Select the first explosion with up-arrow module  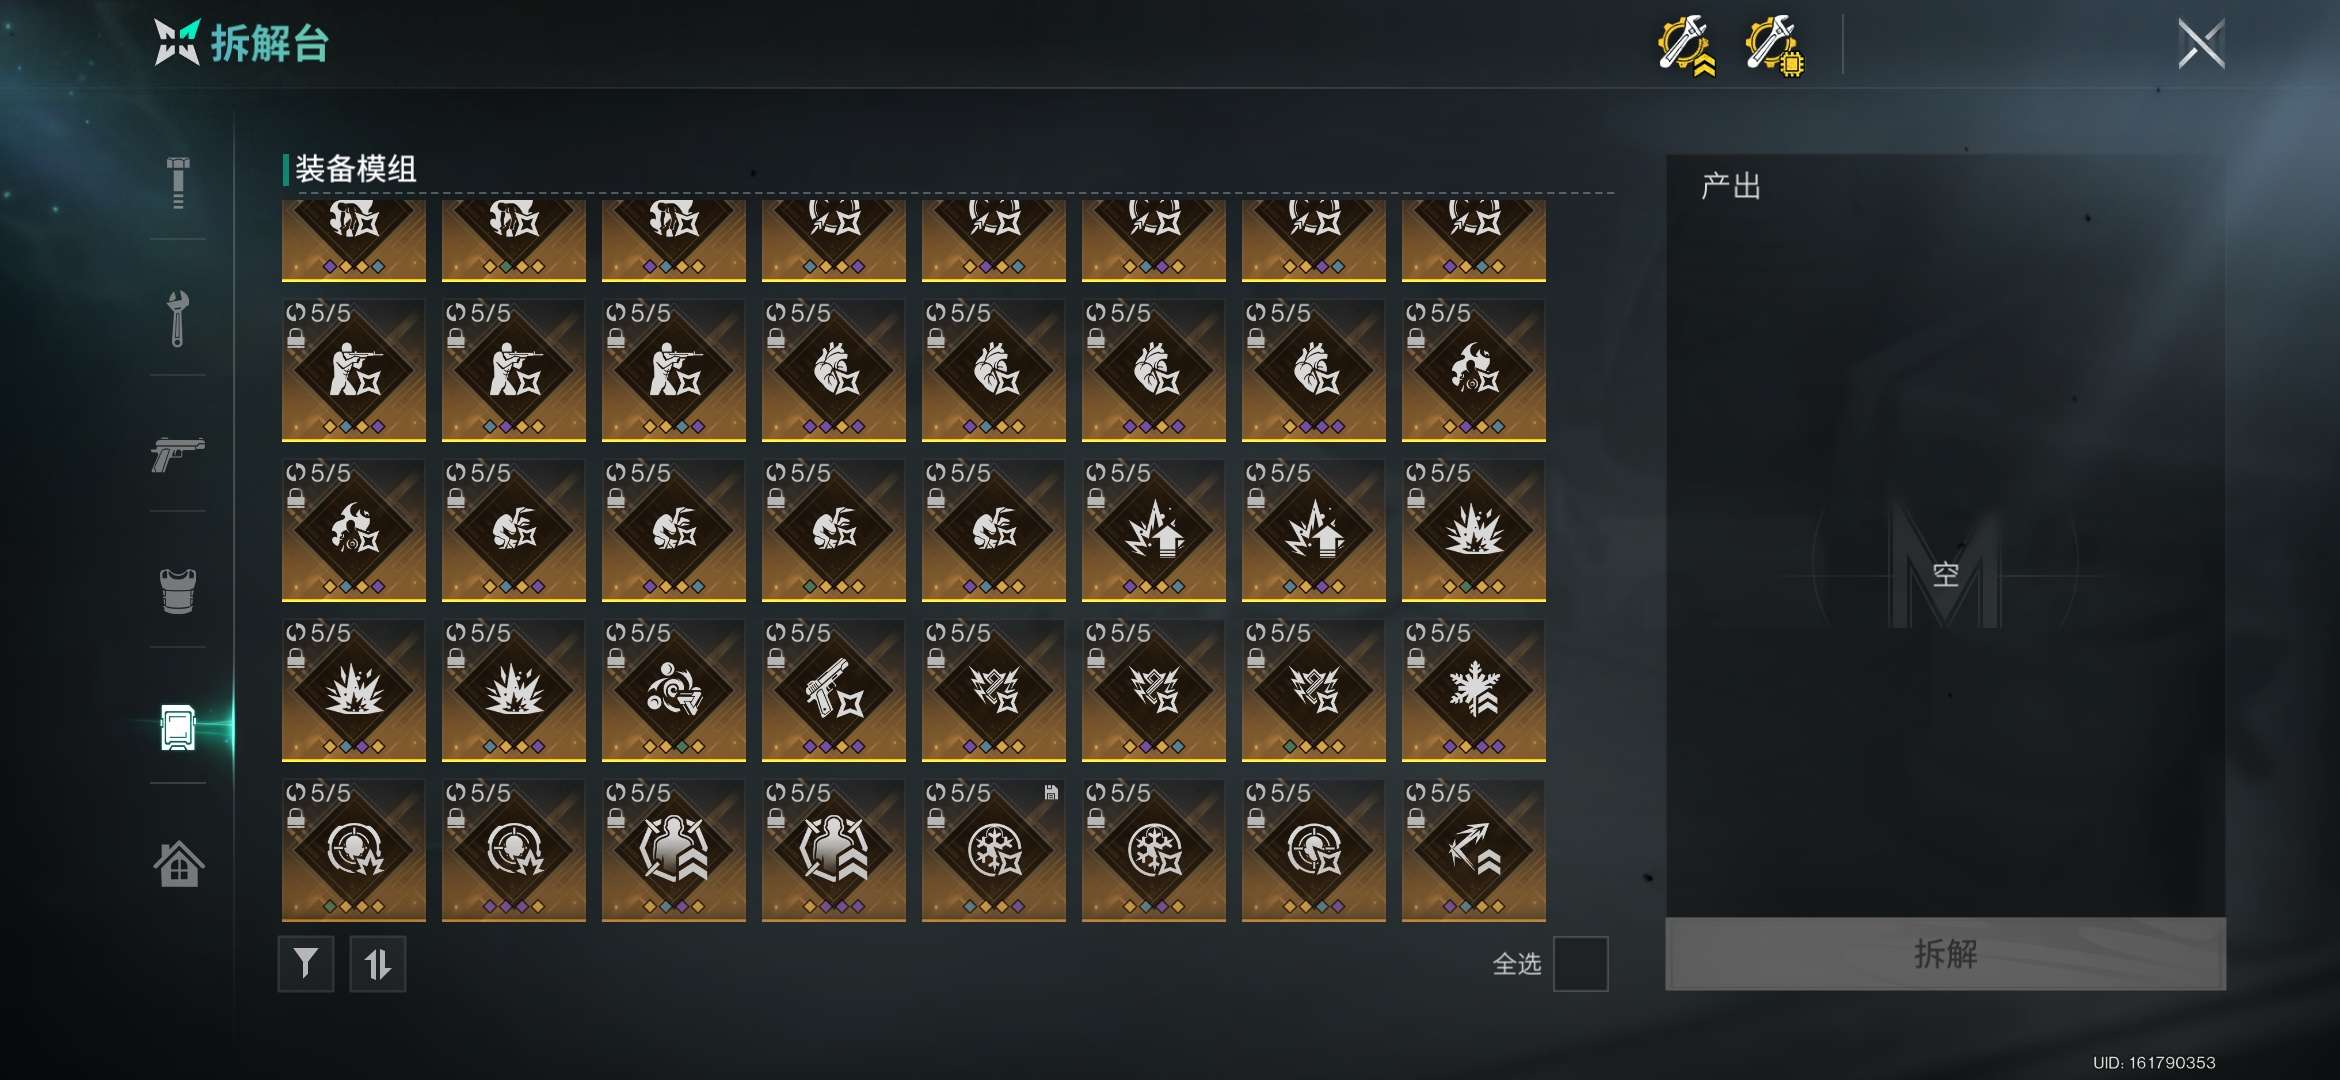click(x=1154, y=531)
